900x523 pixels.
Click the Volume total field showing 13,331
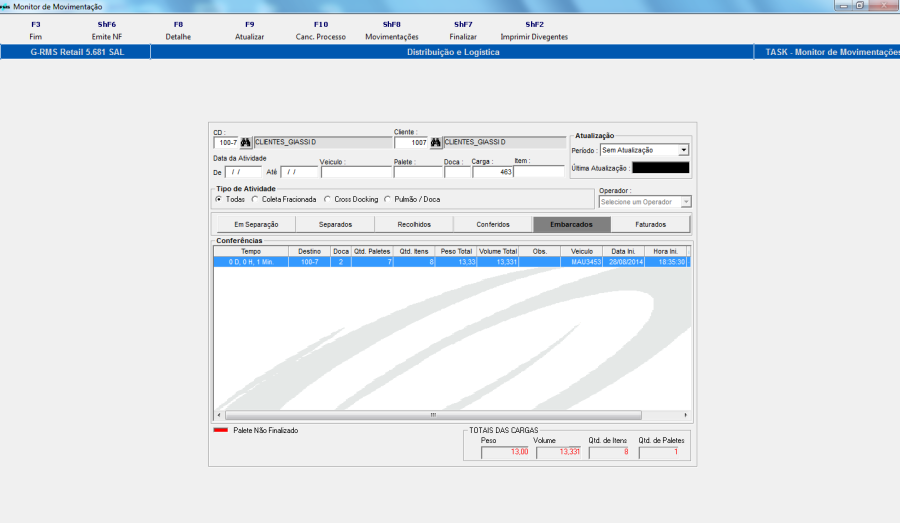coord(558,452)
